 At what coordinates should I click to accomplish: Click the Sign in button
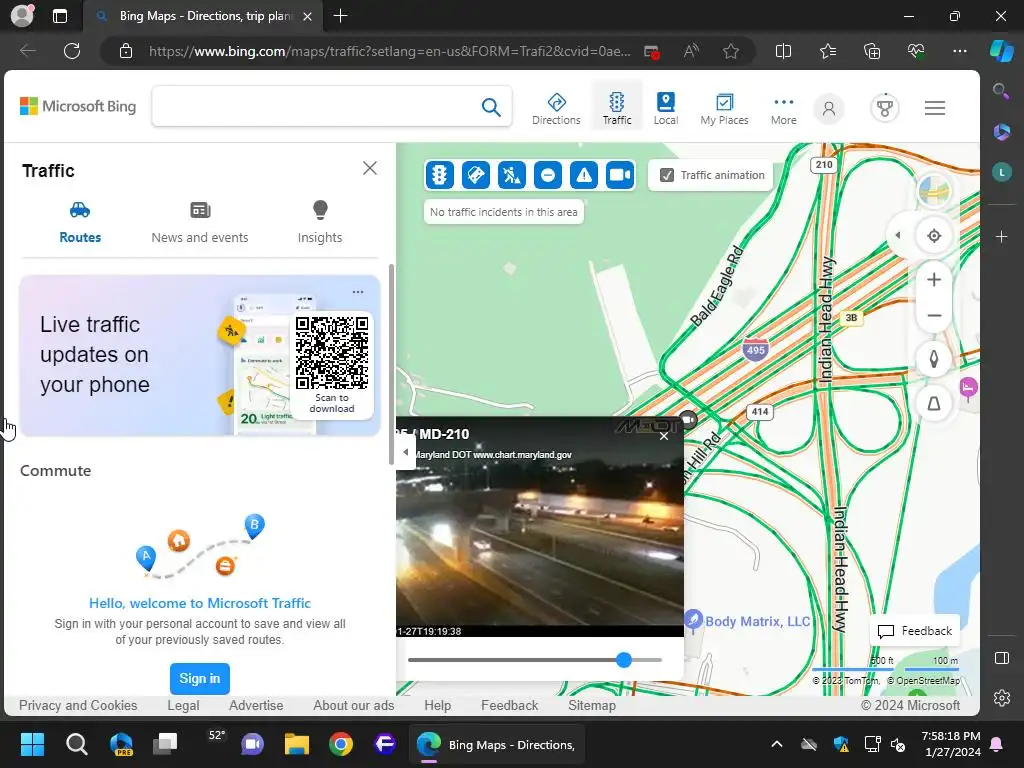(200, 679)
